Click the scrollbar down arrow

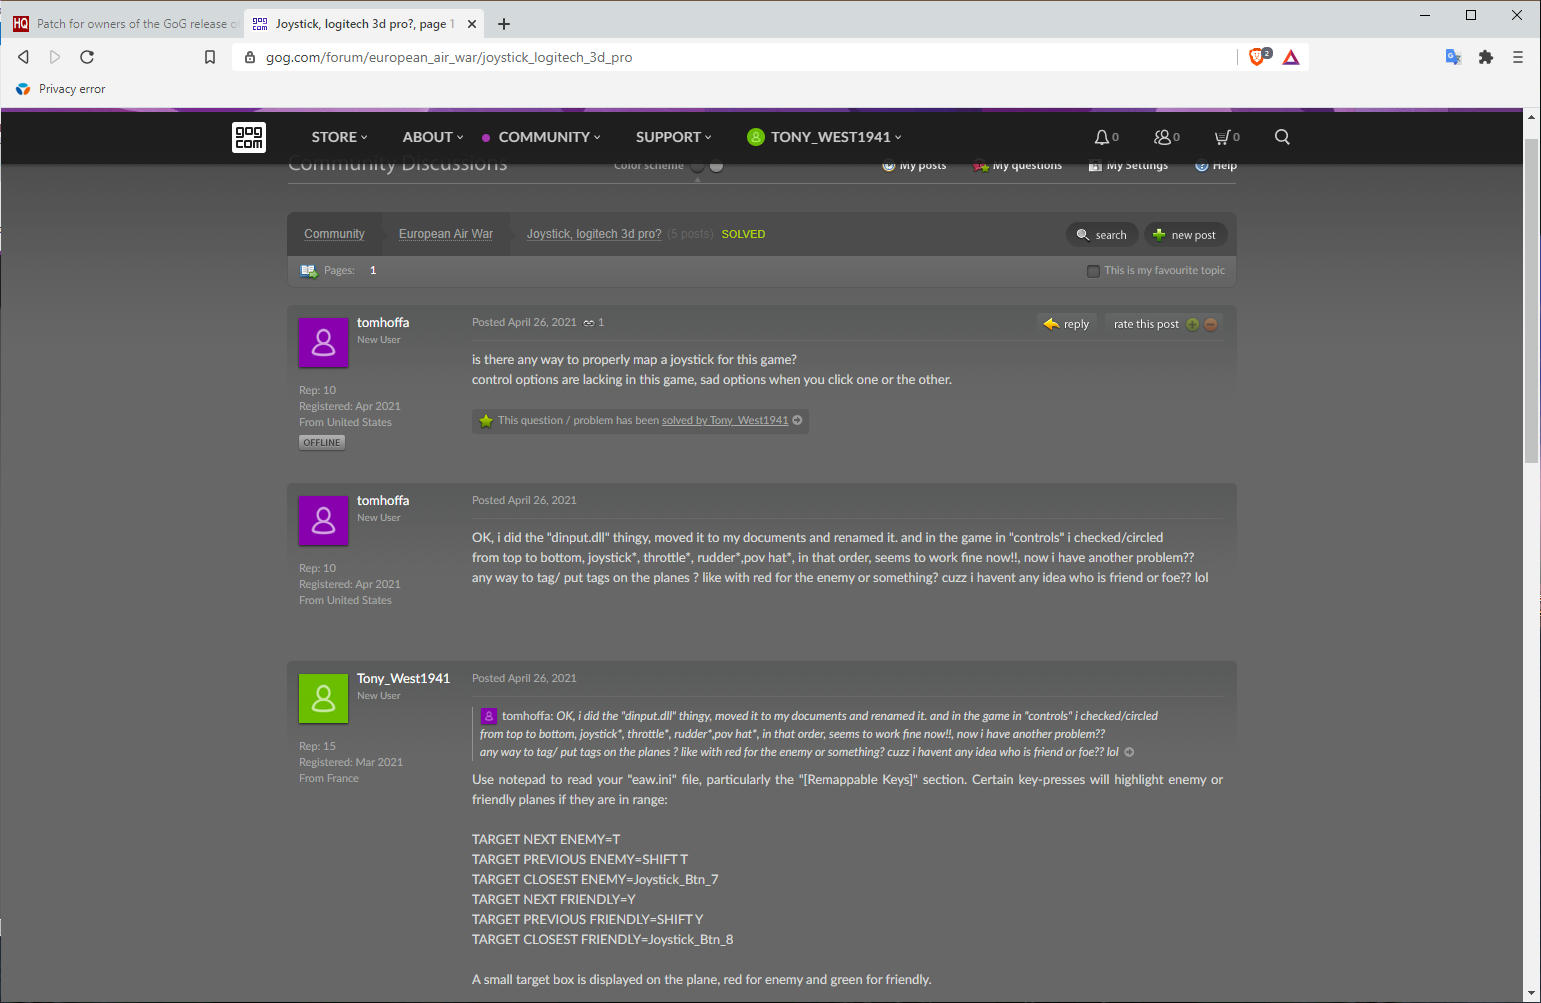[x=1531, y=993]
